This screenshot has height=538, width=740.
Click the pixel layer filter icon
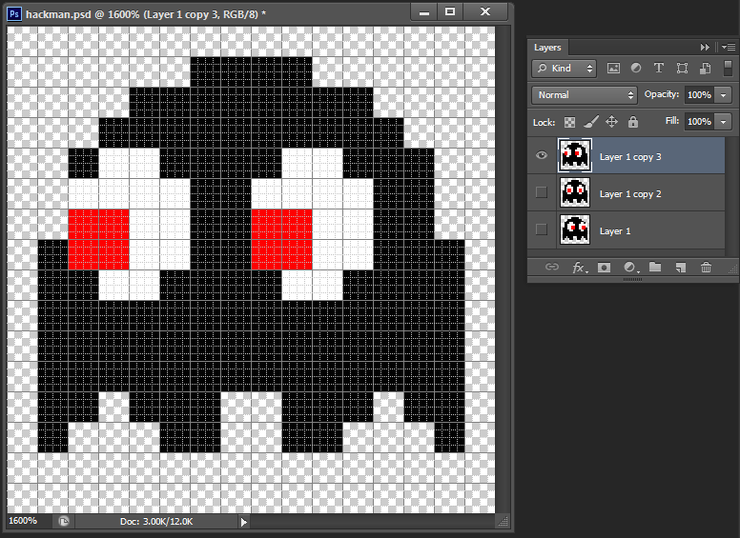(x=613, y=68)
